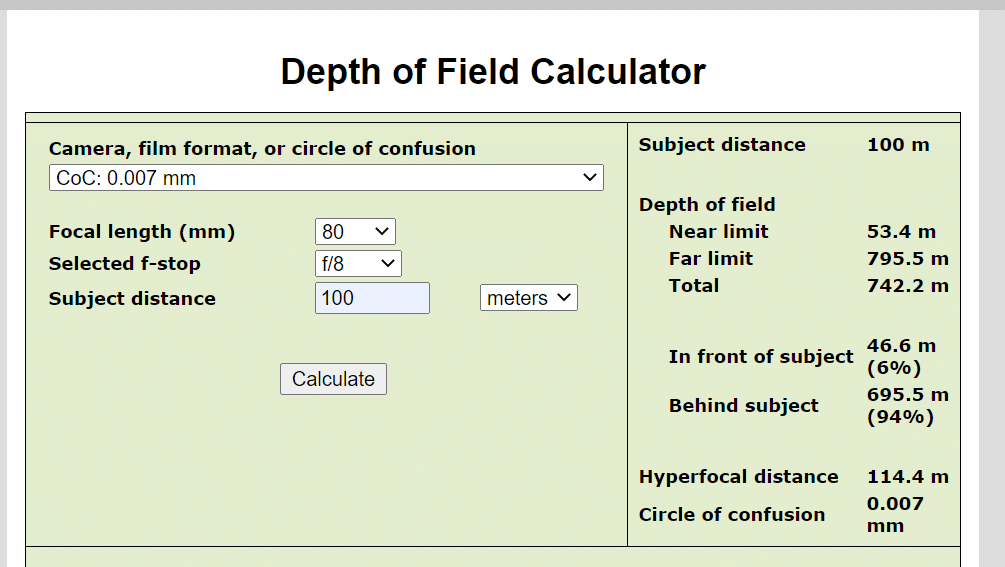Select the camera, film format label text

coord(262,149)
